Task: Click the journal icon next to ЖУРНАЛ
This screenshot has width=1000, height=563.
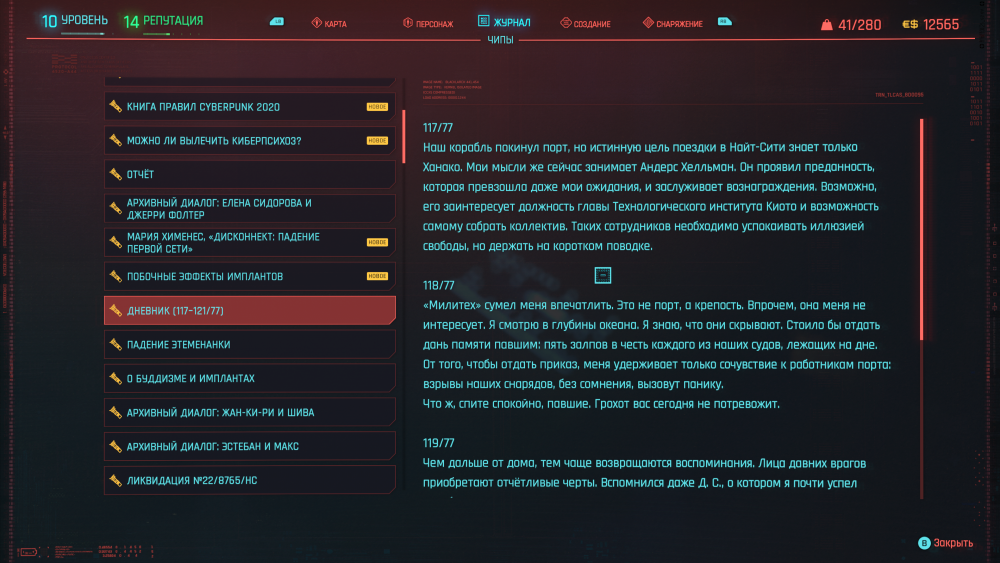Action: click(484, 21)
